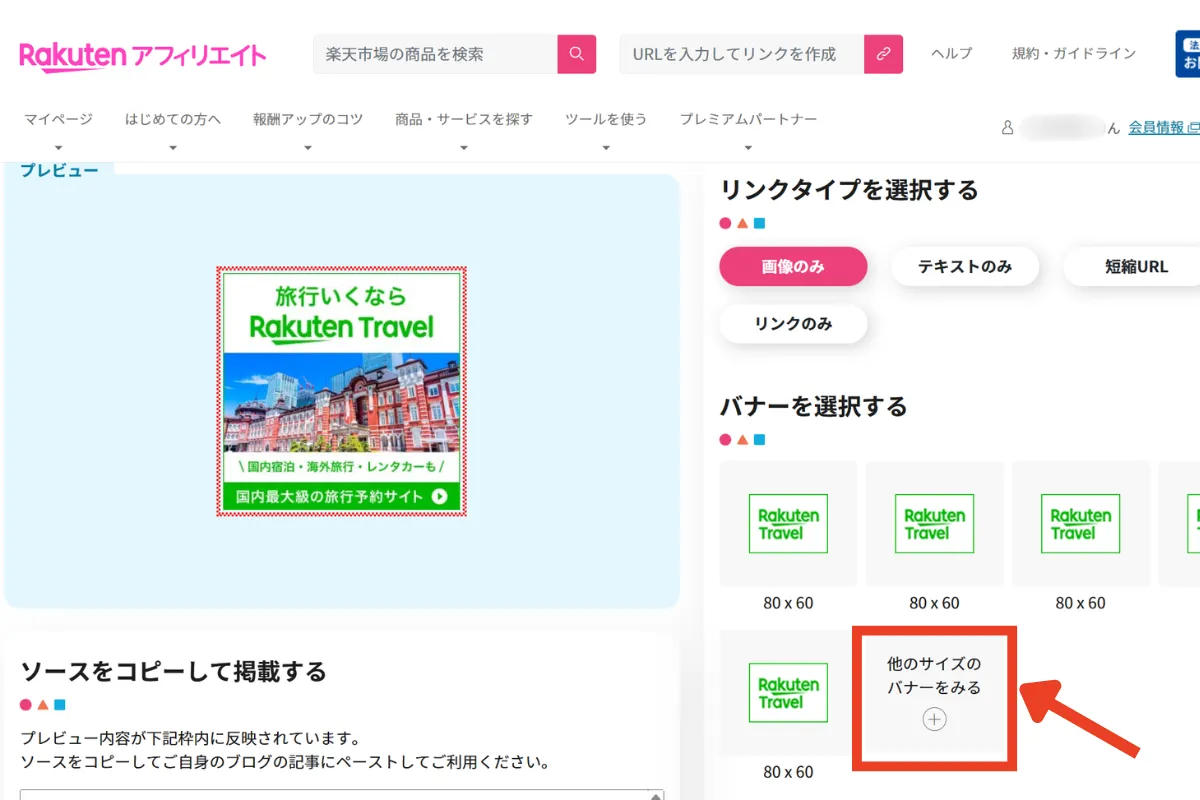Image resolution: width=1200 pixels, height=800 pixels.
Task: Focus the 楽天市場の商品を検索 search field
Action: pyautogui.click(x=436, y=54)
